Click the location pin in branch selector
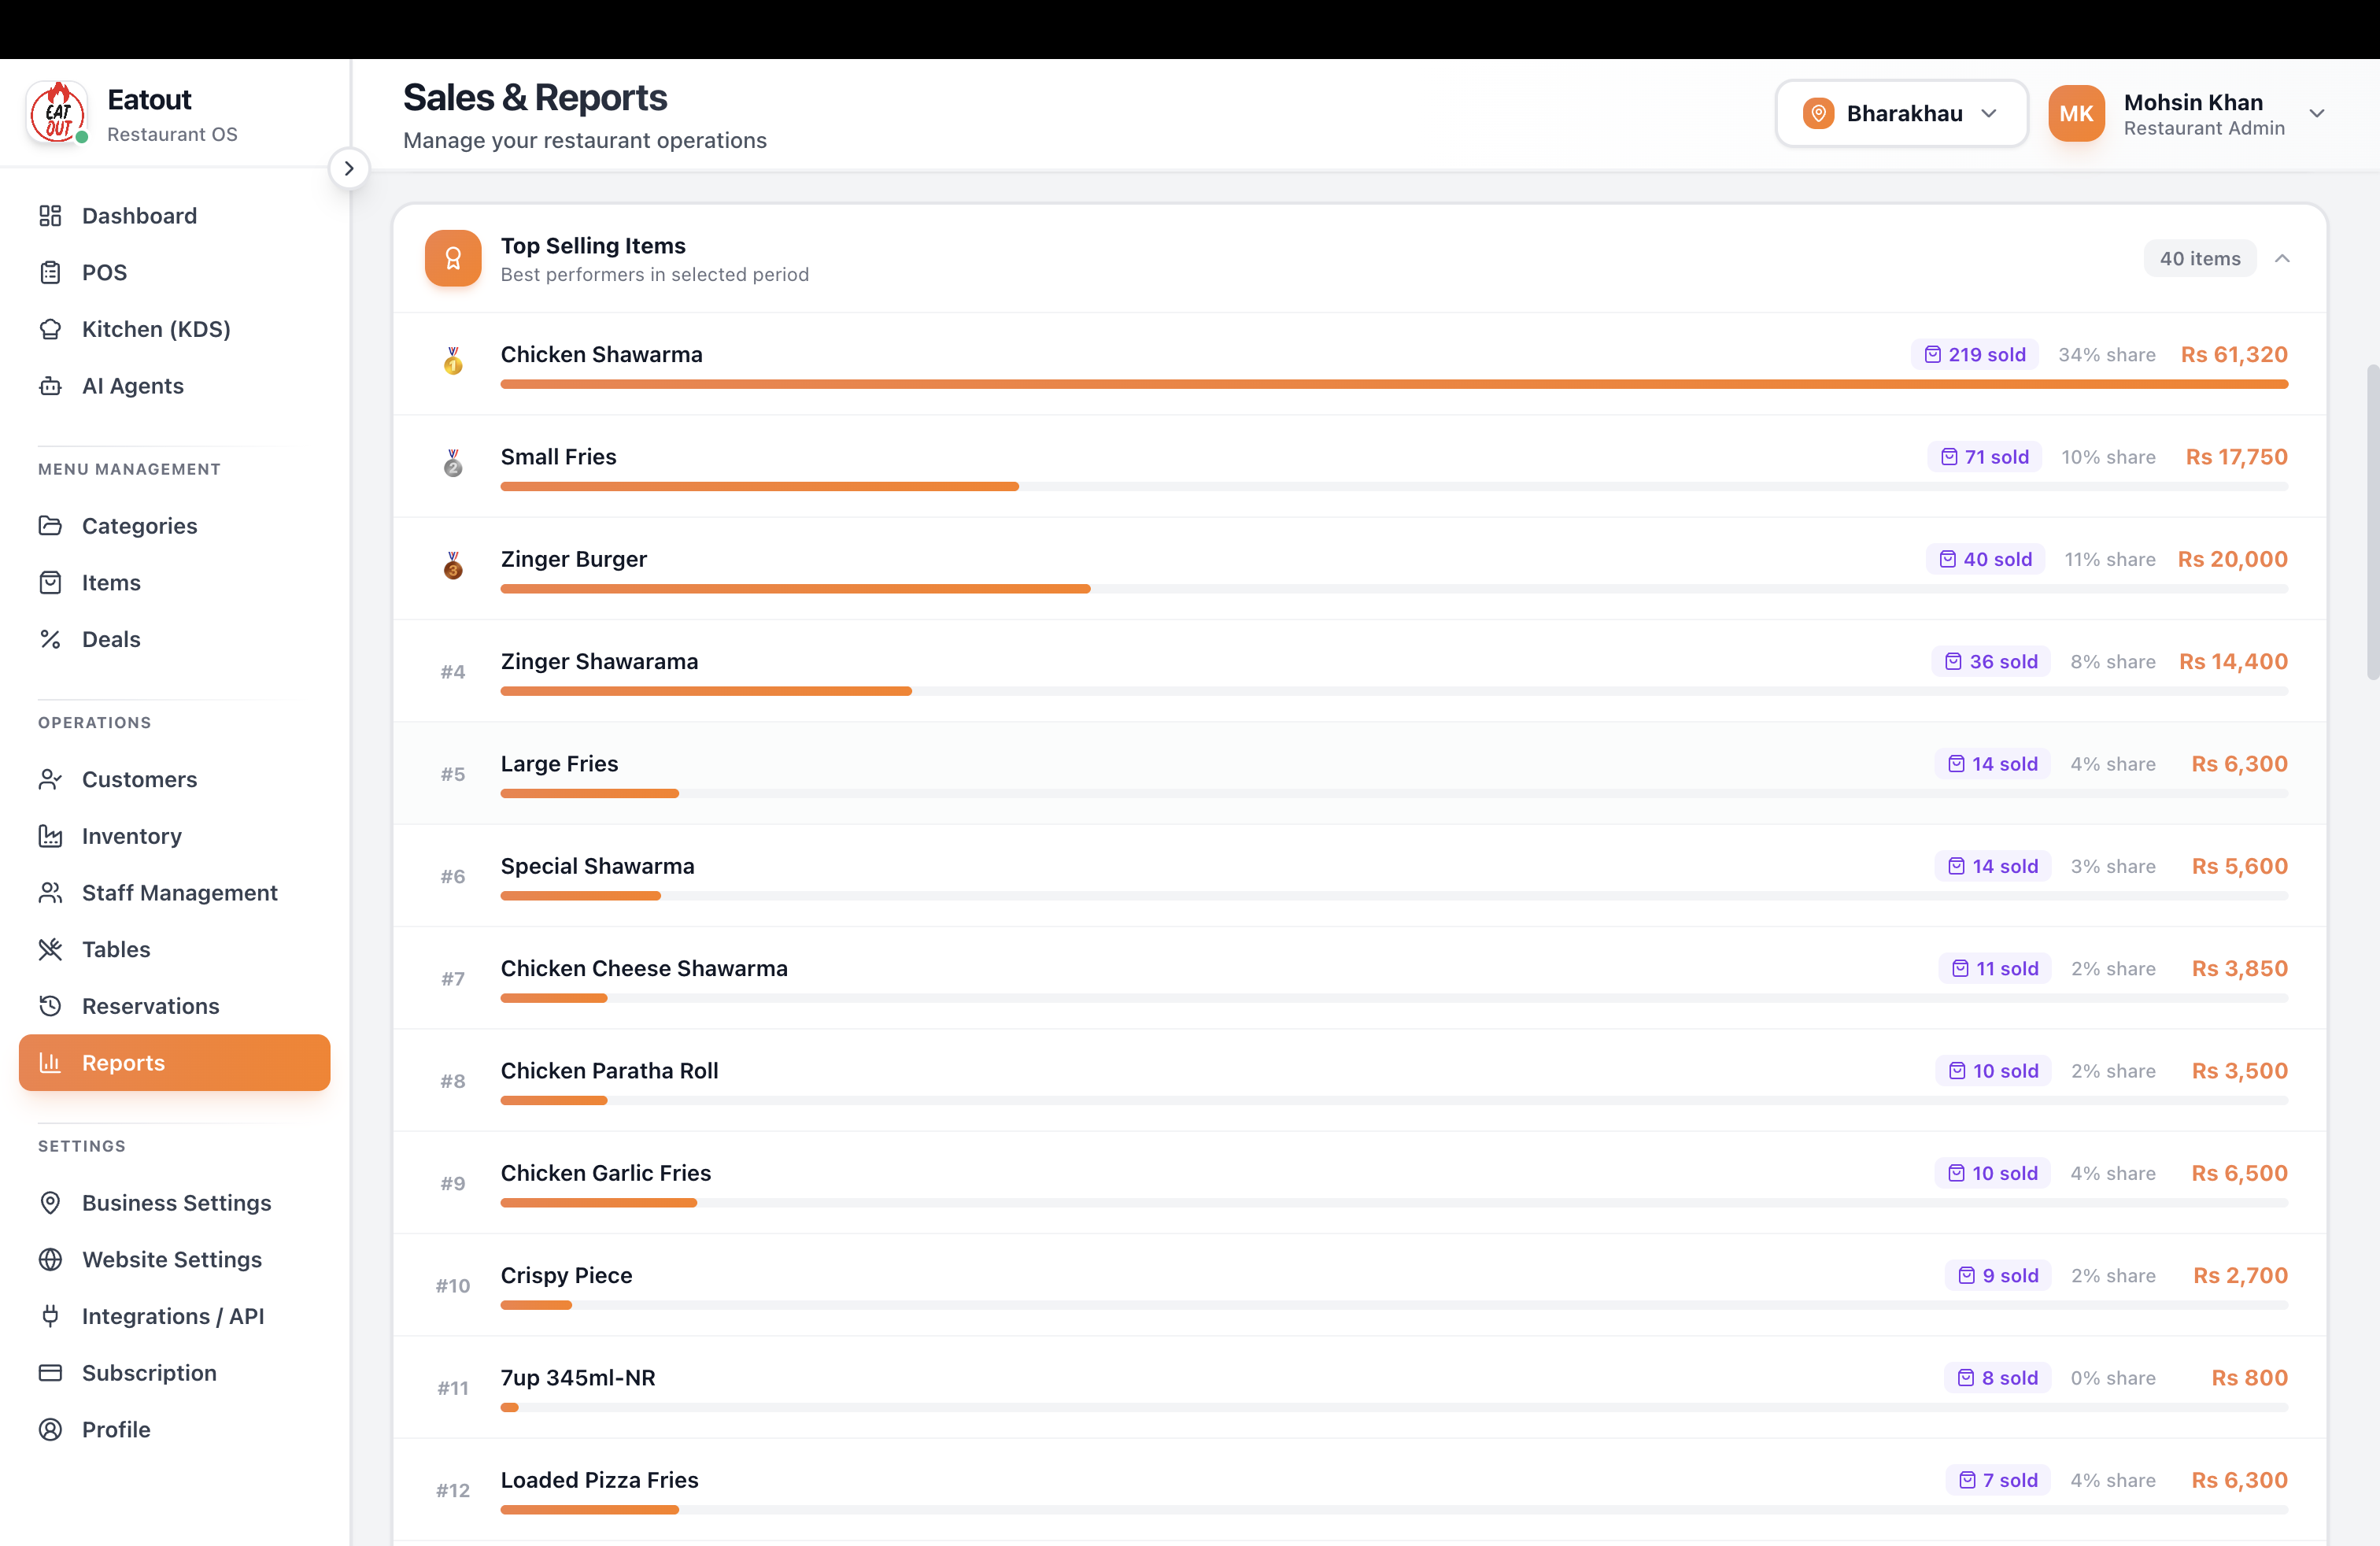 1818,113
